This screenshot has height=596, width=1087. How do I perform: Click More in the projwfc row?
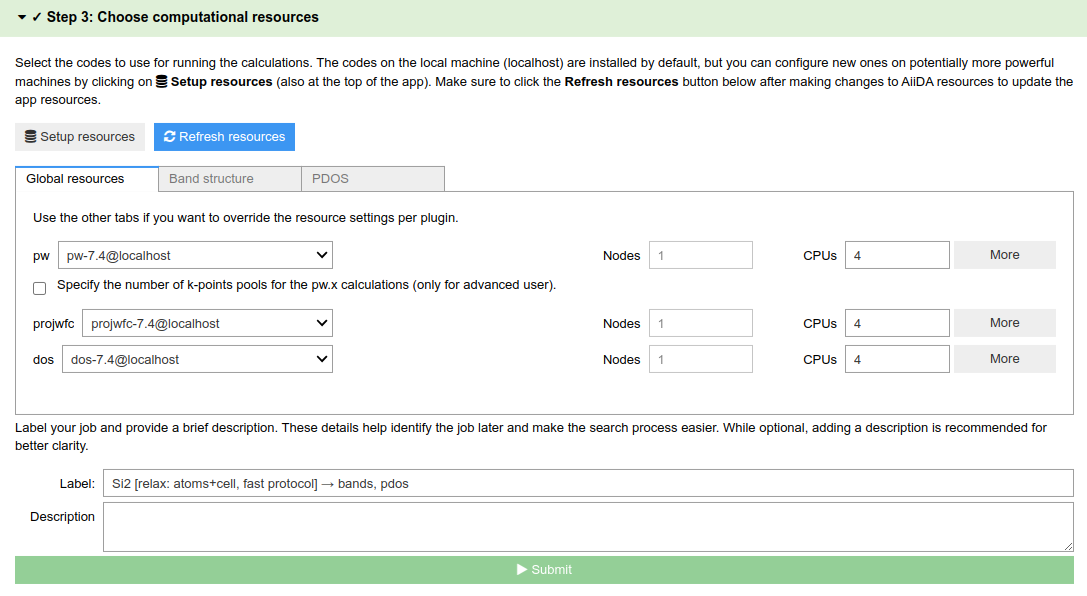[x=1004, y=322]
